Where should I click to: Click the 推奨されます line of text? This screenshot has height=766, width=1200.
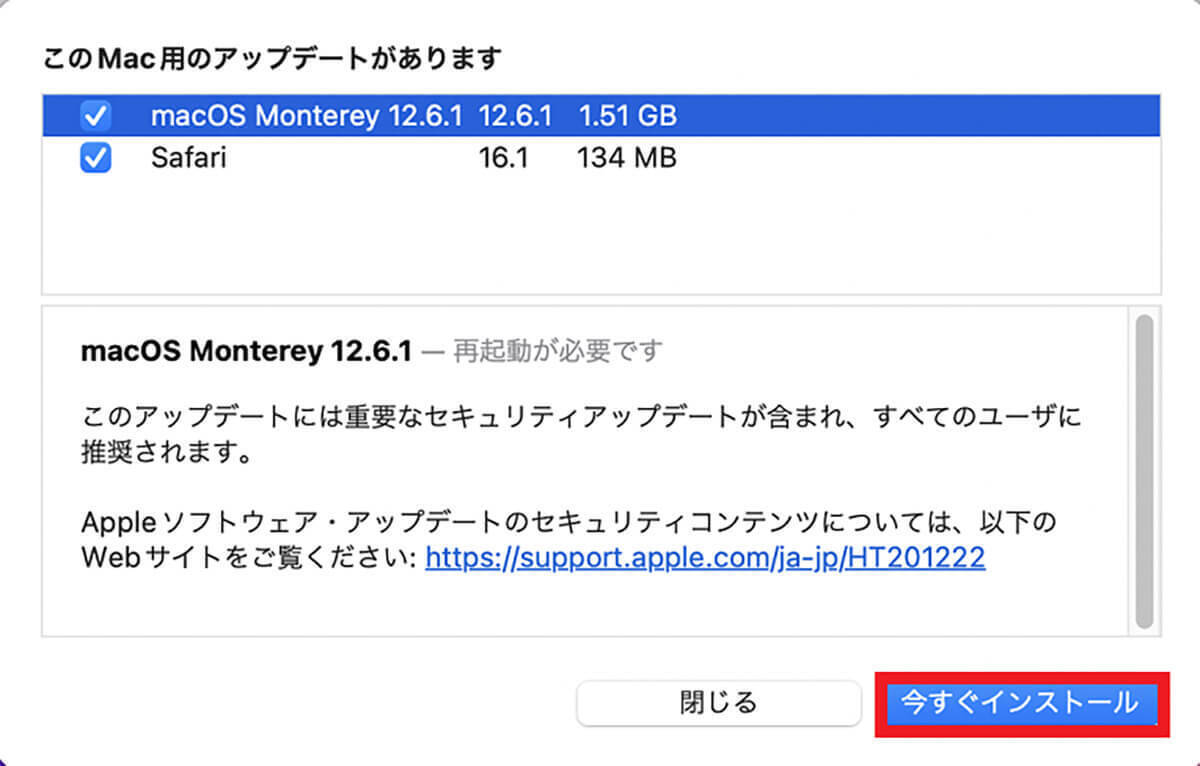[x=164, y=453]
